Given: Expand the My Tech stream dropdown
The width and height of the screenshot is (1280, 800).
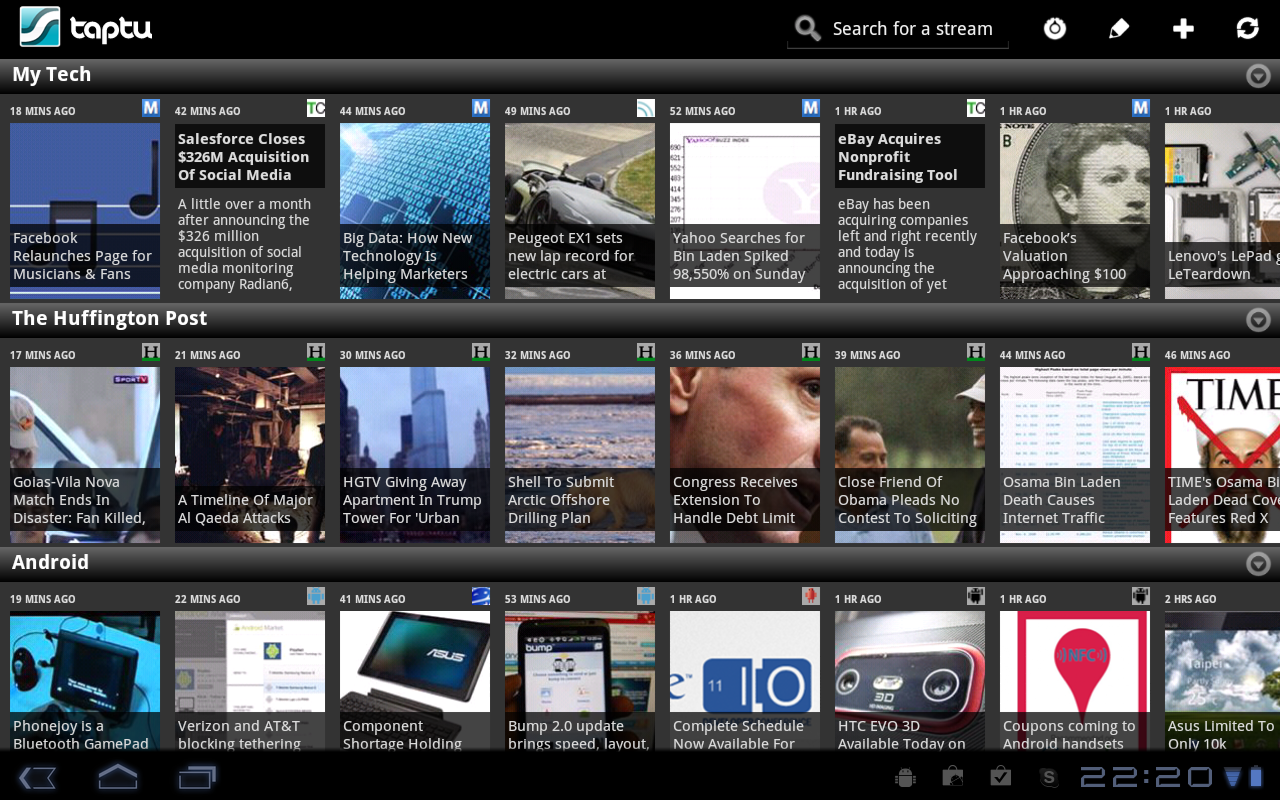Looking at the screenshot, I should tap(1258, 76).
